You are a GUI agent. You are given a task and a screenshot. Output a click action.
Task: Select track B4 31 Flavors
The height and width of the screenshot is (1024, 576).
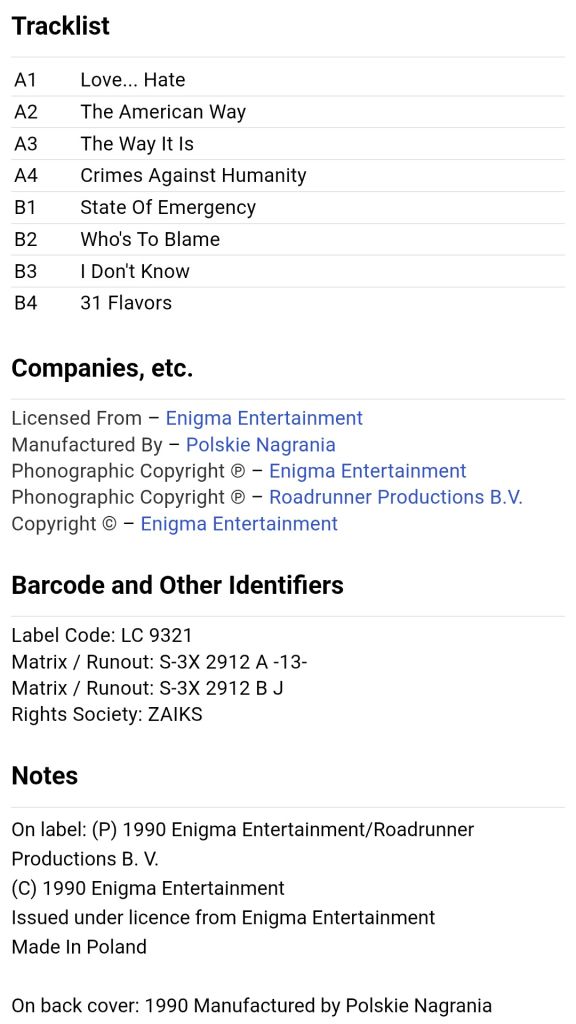pyautogui.click(x=288, y=303)
